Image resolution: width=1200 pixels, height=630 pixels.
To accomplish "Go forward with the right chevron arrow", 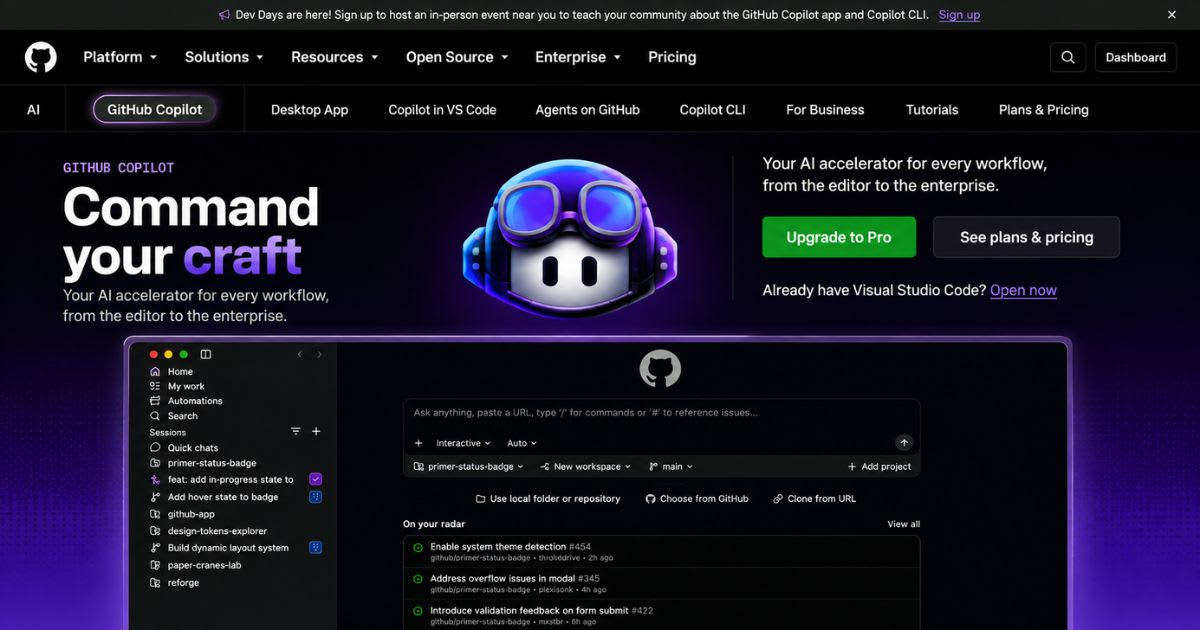I will (x=319, y=354).
